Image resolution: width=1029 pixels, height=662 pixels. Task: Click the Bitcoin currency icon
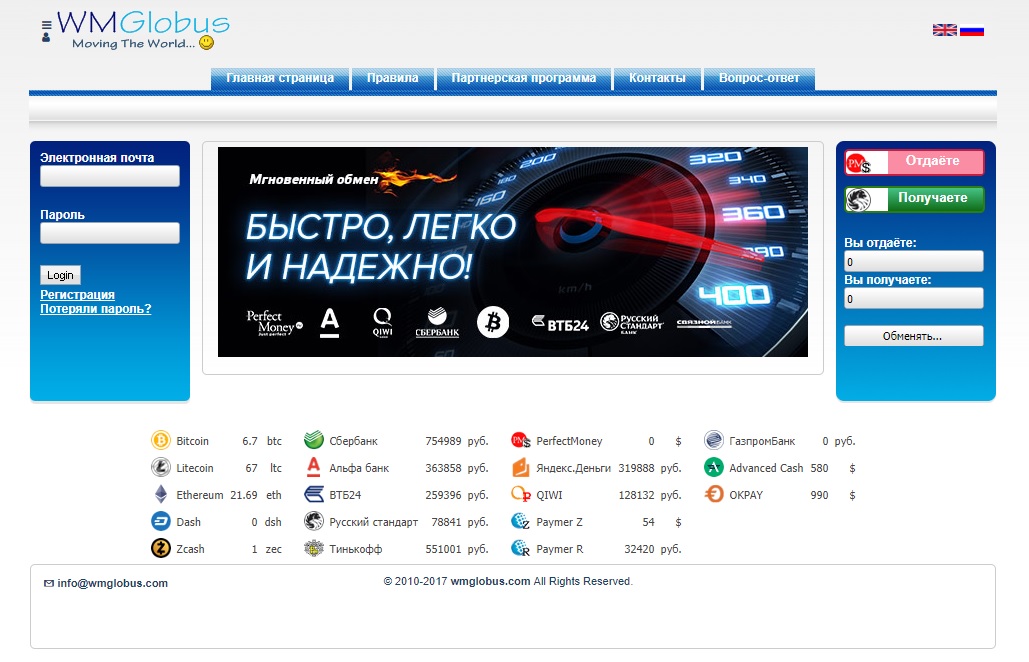161,440
